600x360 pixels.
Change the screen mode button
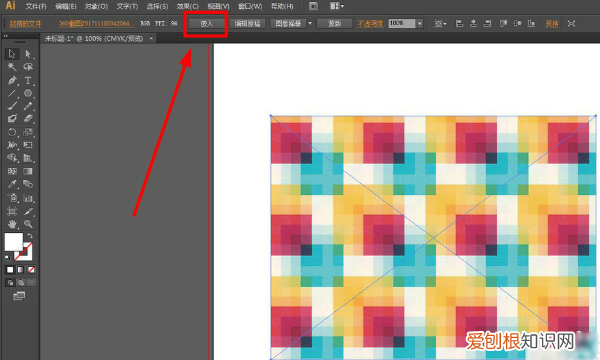(x=19, y=296)
